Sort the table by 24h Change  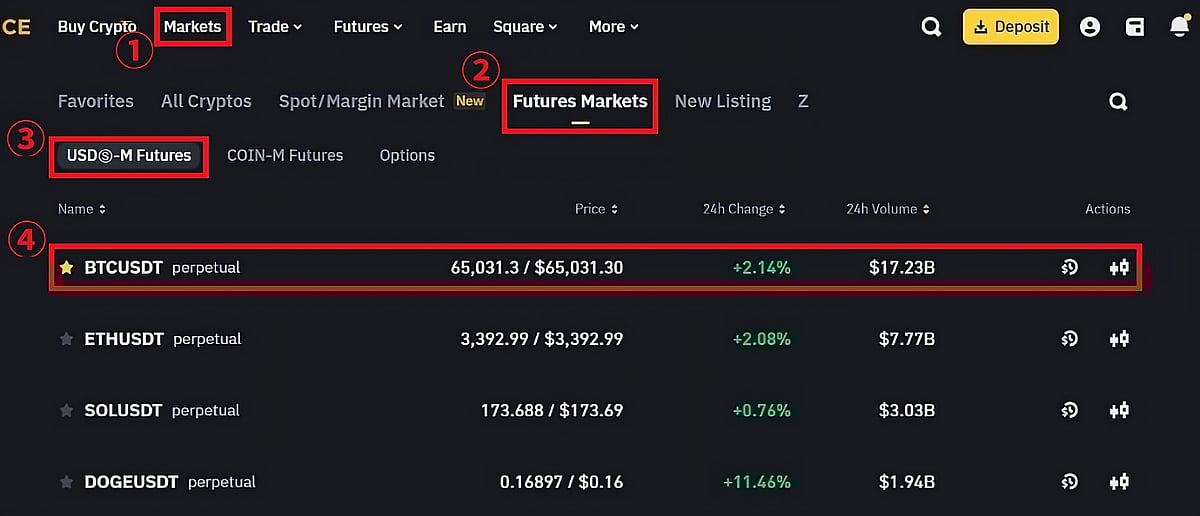click(x=743, y=209)
